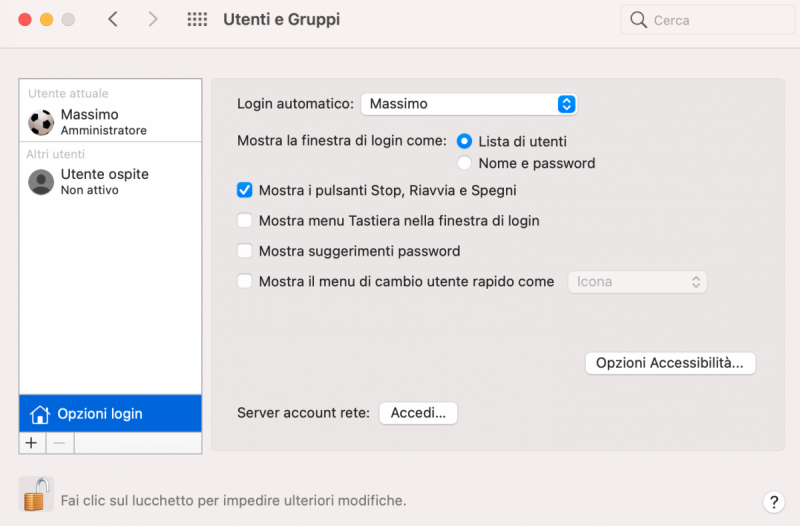This screenshot has height=526, width=800.
Task: Click the lock icon to prevent changes
Action: (36, 494)
